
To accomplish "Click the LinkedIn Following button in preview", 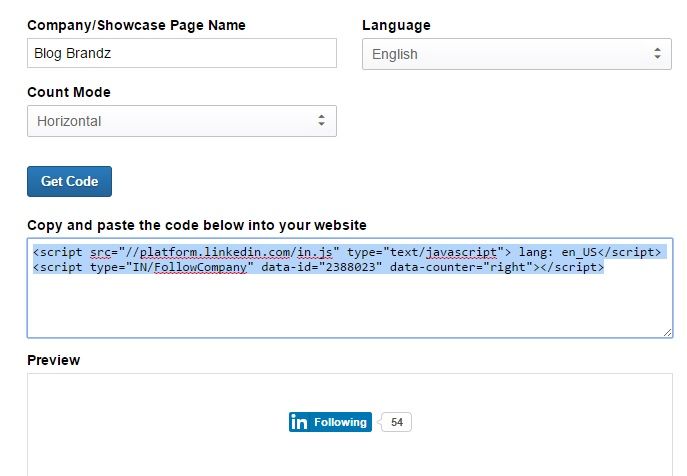I will 330,422.
